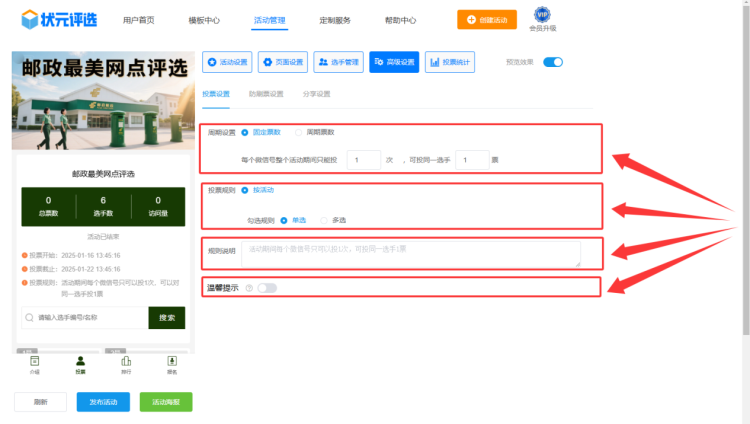Switch to the 分享设置 tab
Image resolution: width=750 pixels, height=424 pixels.
click(x=316, y=94)
